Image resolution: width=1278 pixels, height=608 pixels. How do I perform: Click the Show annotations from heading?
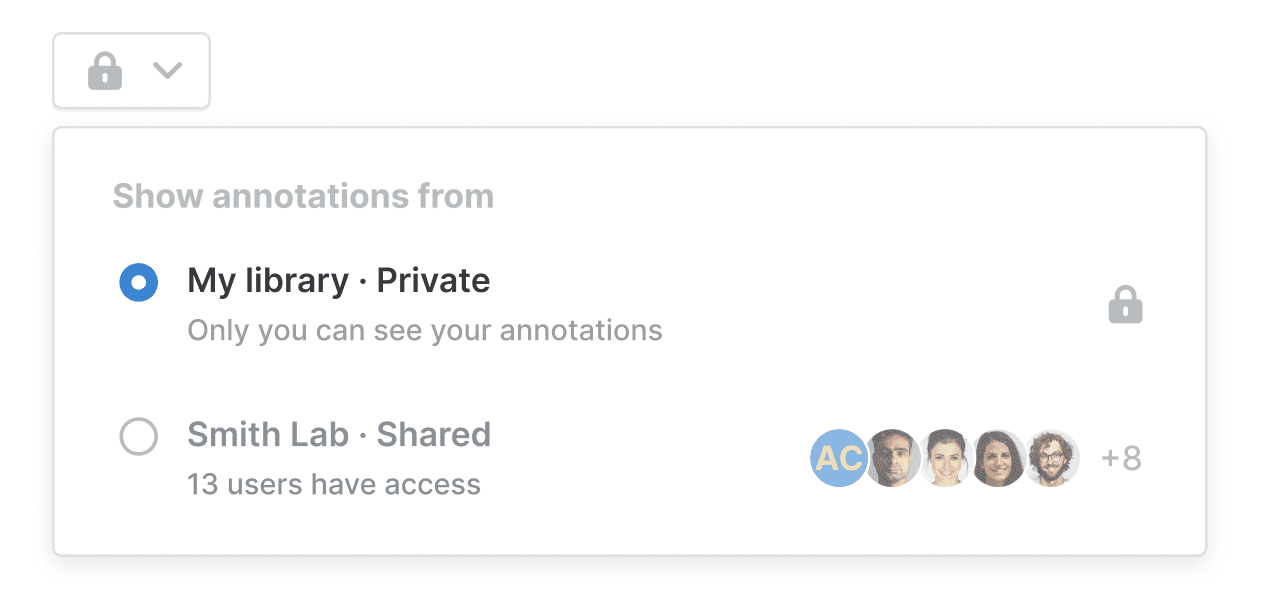tap(303, 196)
